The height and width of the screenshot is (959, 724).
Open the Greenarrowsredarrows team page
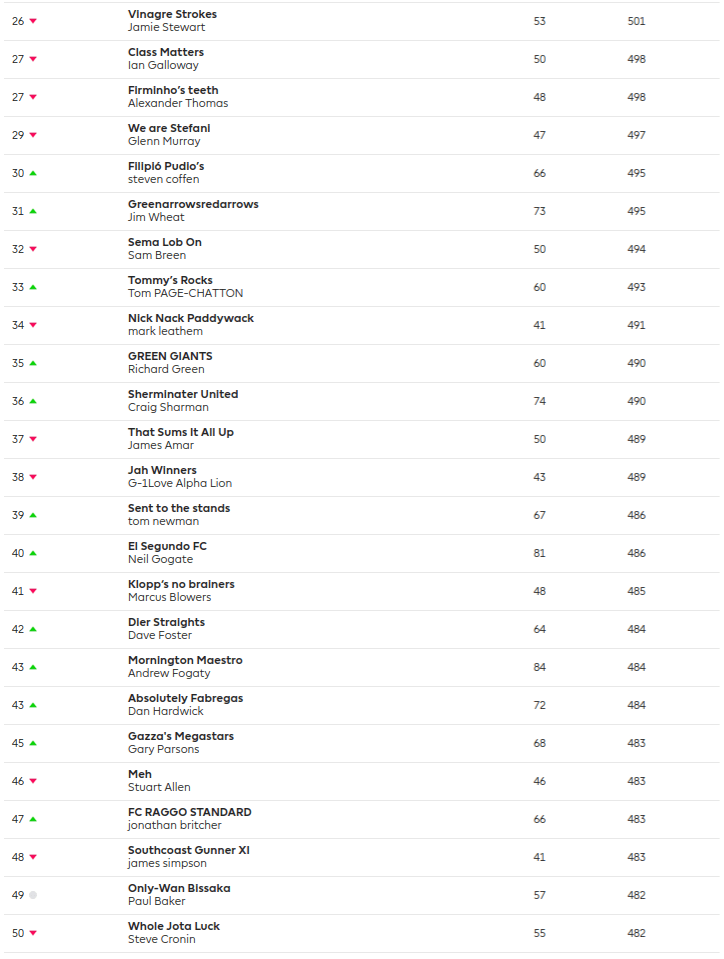pos(193,204)
